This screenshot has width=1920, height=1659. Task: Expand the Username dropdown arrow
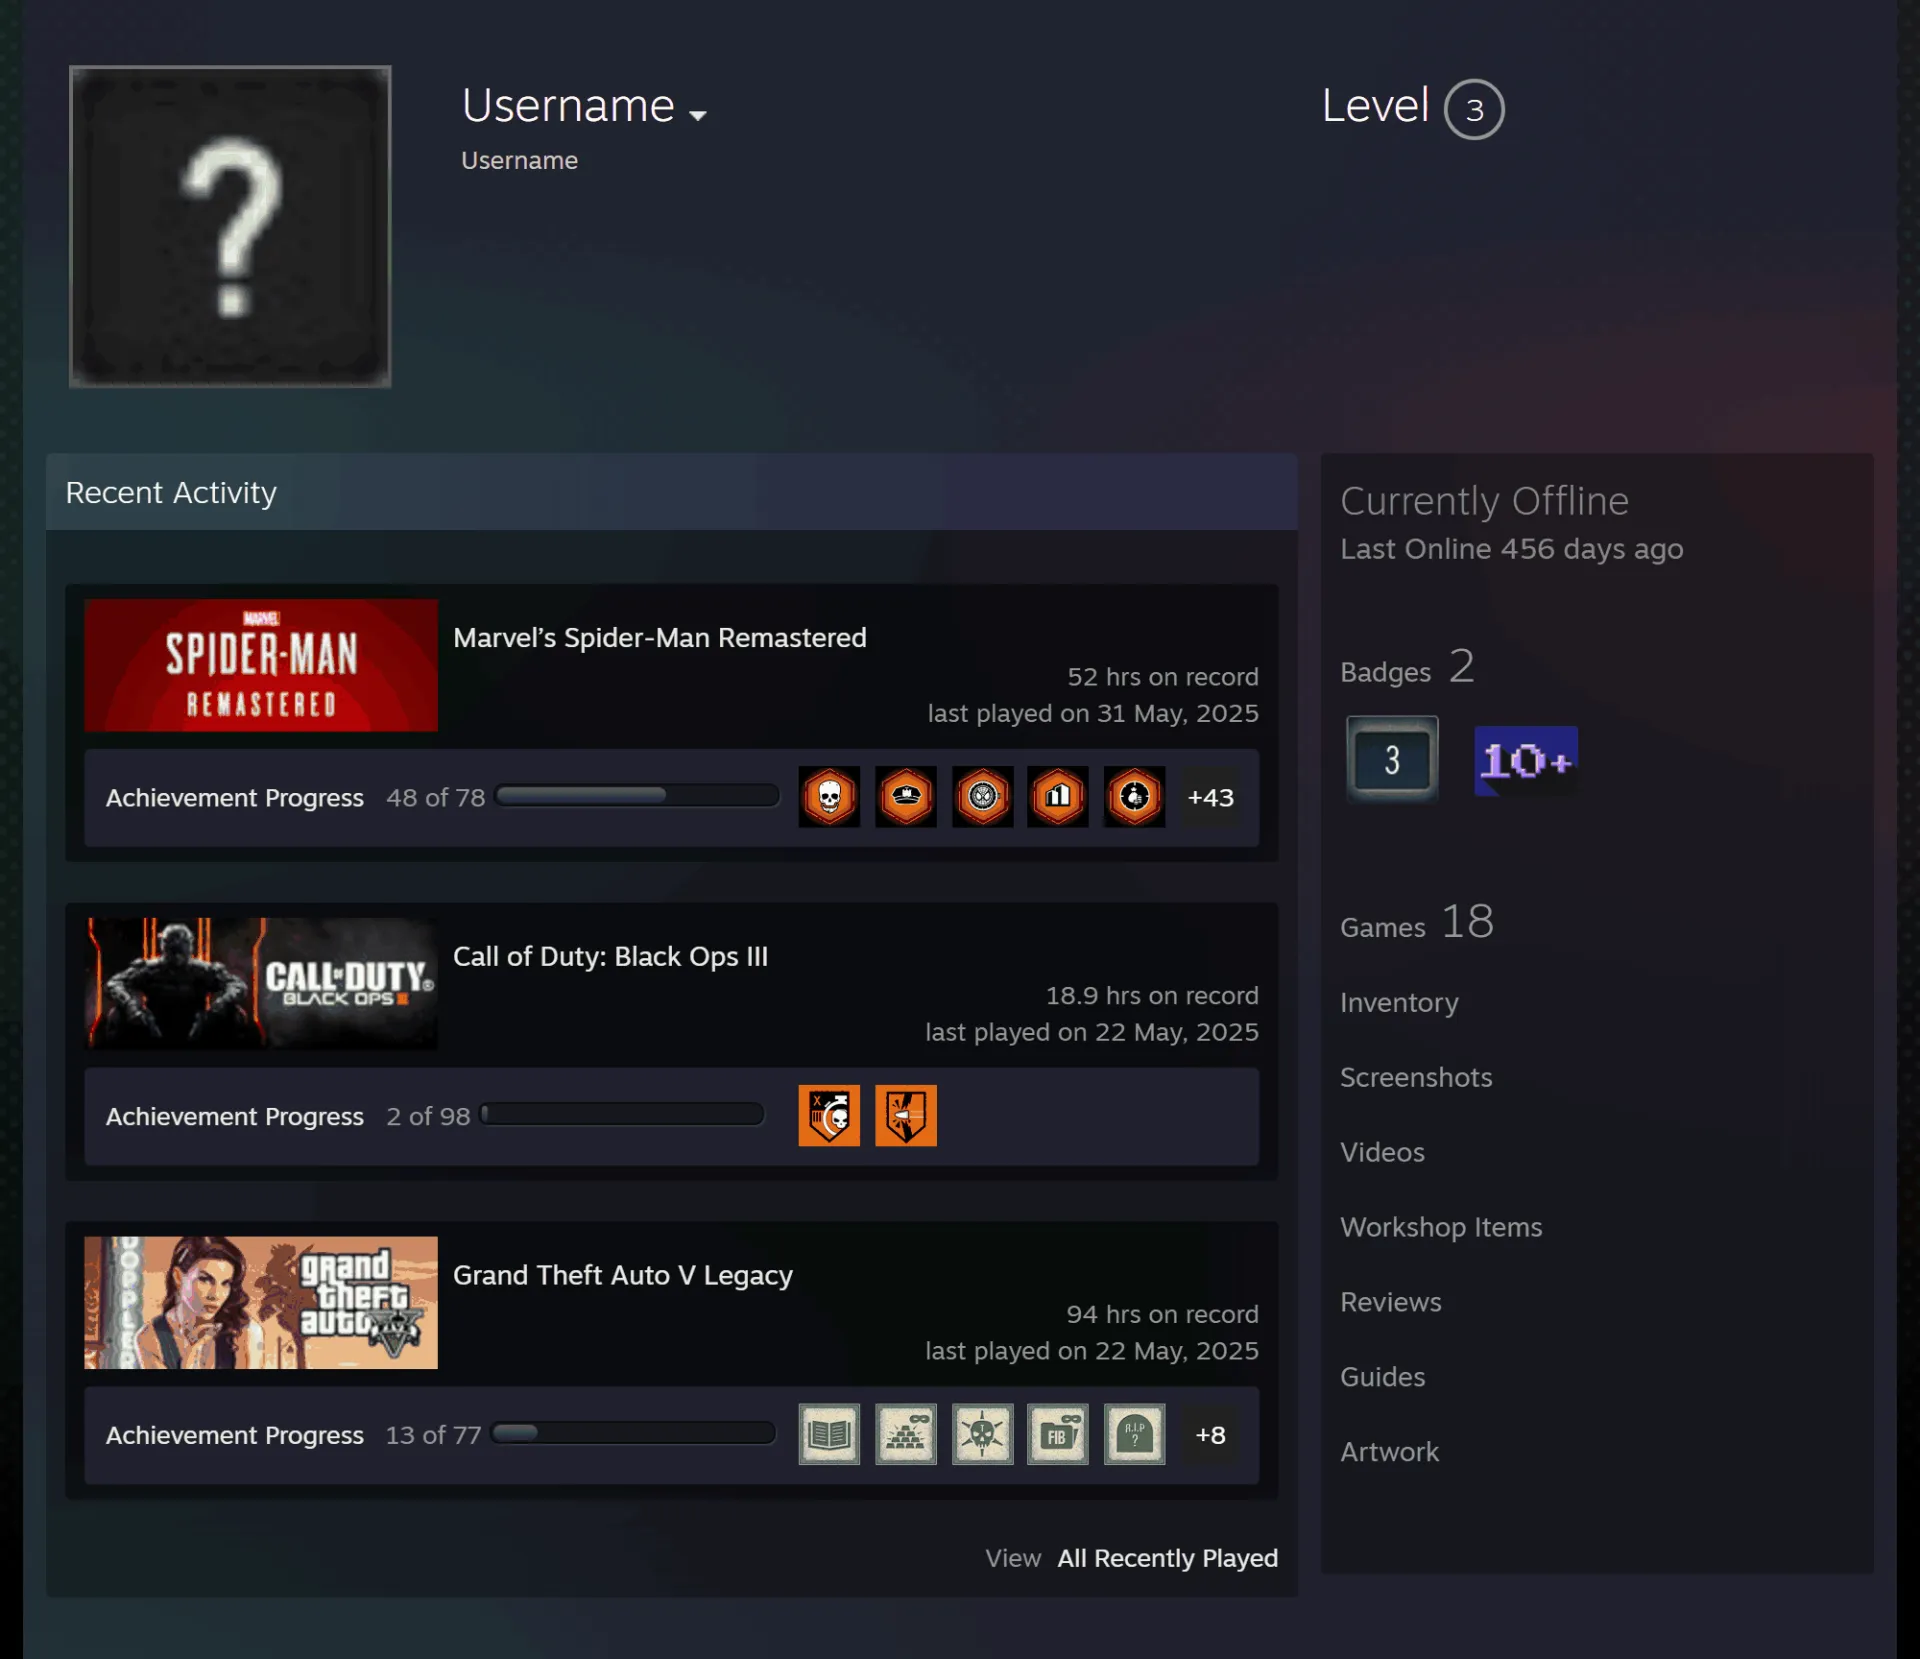698,115
